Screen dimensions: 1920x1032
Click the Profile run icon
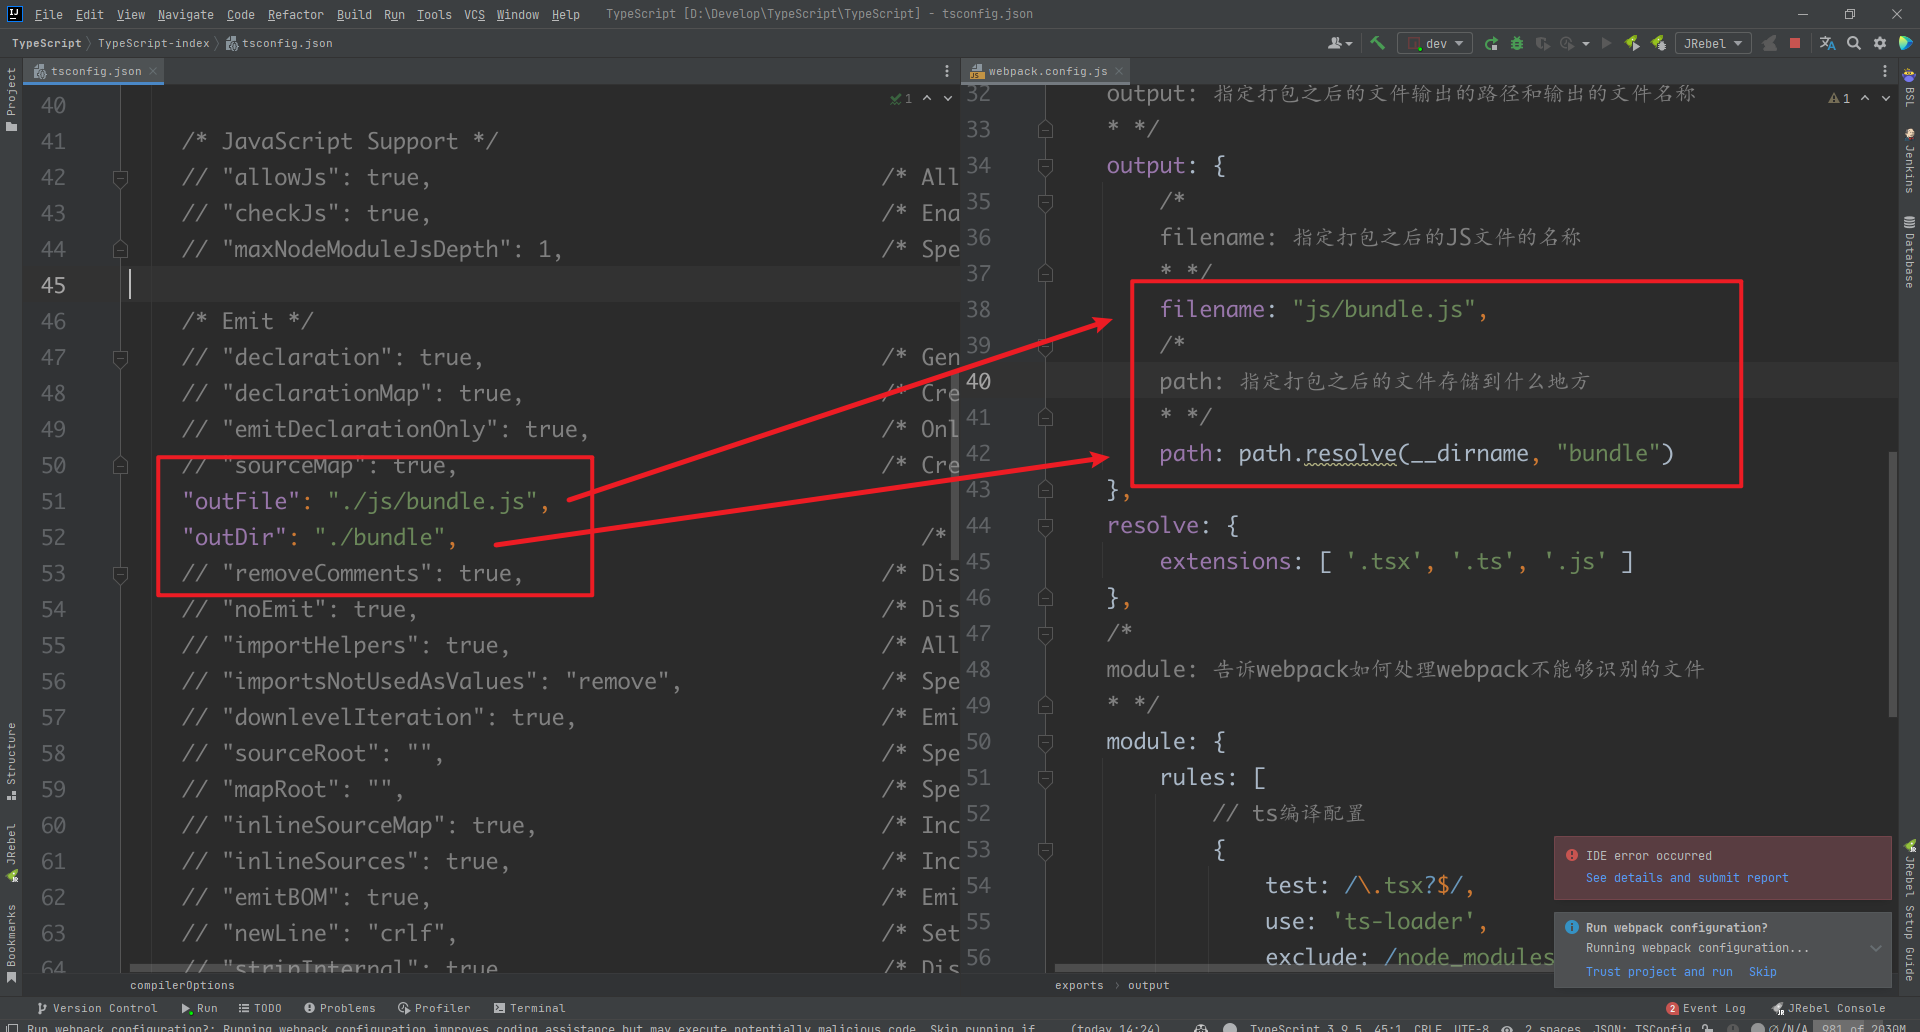coord(1567,43)
